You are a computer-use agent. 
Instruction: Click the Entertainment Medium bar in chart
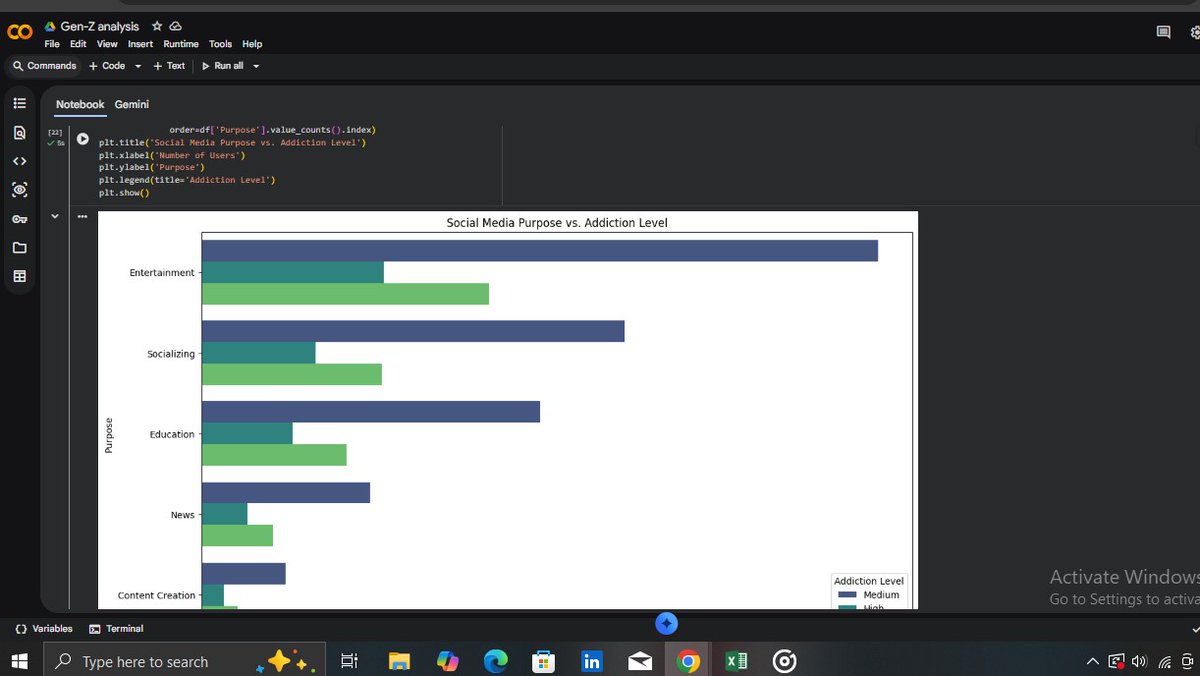coord(540,251)
